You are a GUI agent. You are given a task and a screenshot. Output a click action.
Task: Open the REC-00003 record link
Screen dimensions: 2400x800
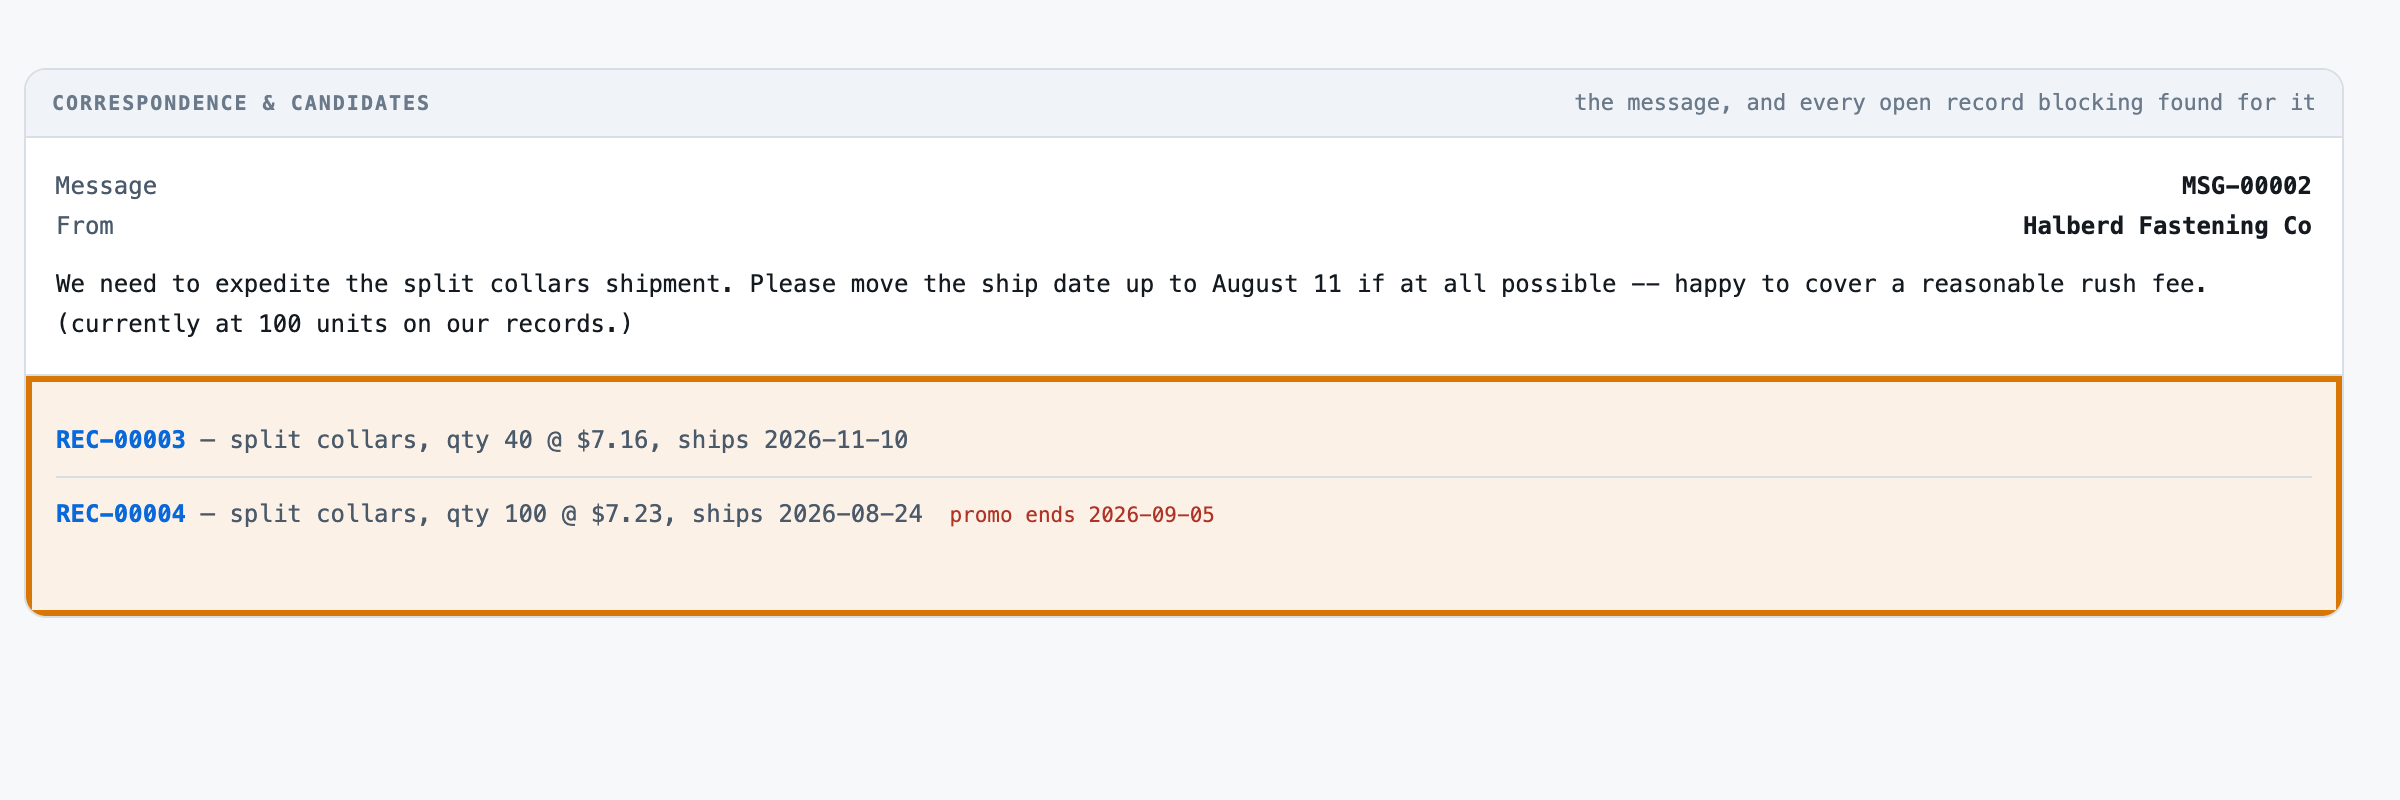pos(120,440)
